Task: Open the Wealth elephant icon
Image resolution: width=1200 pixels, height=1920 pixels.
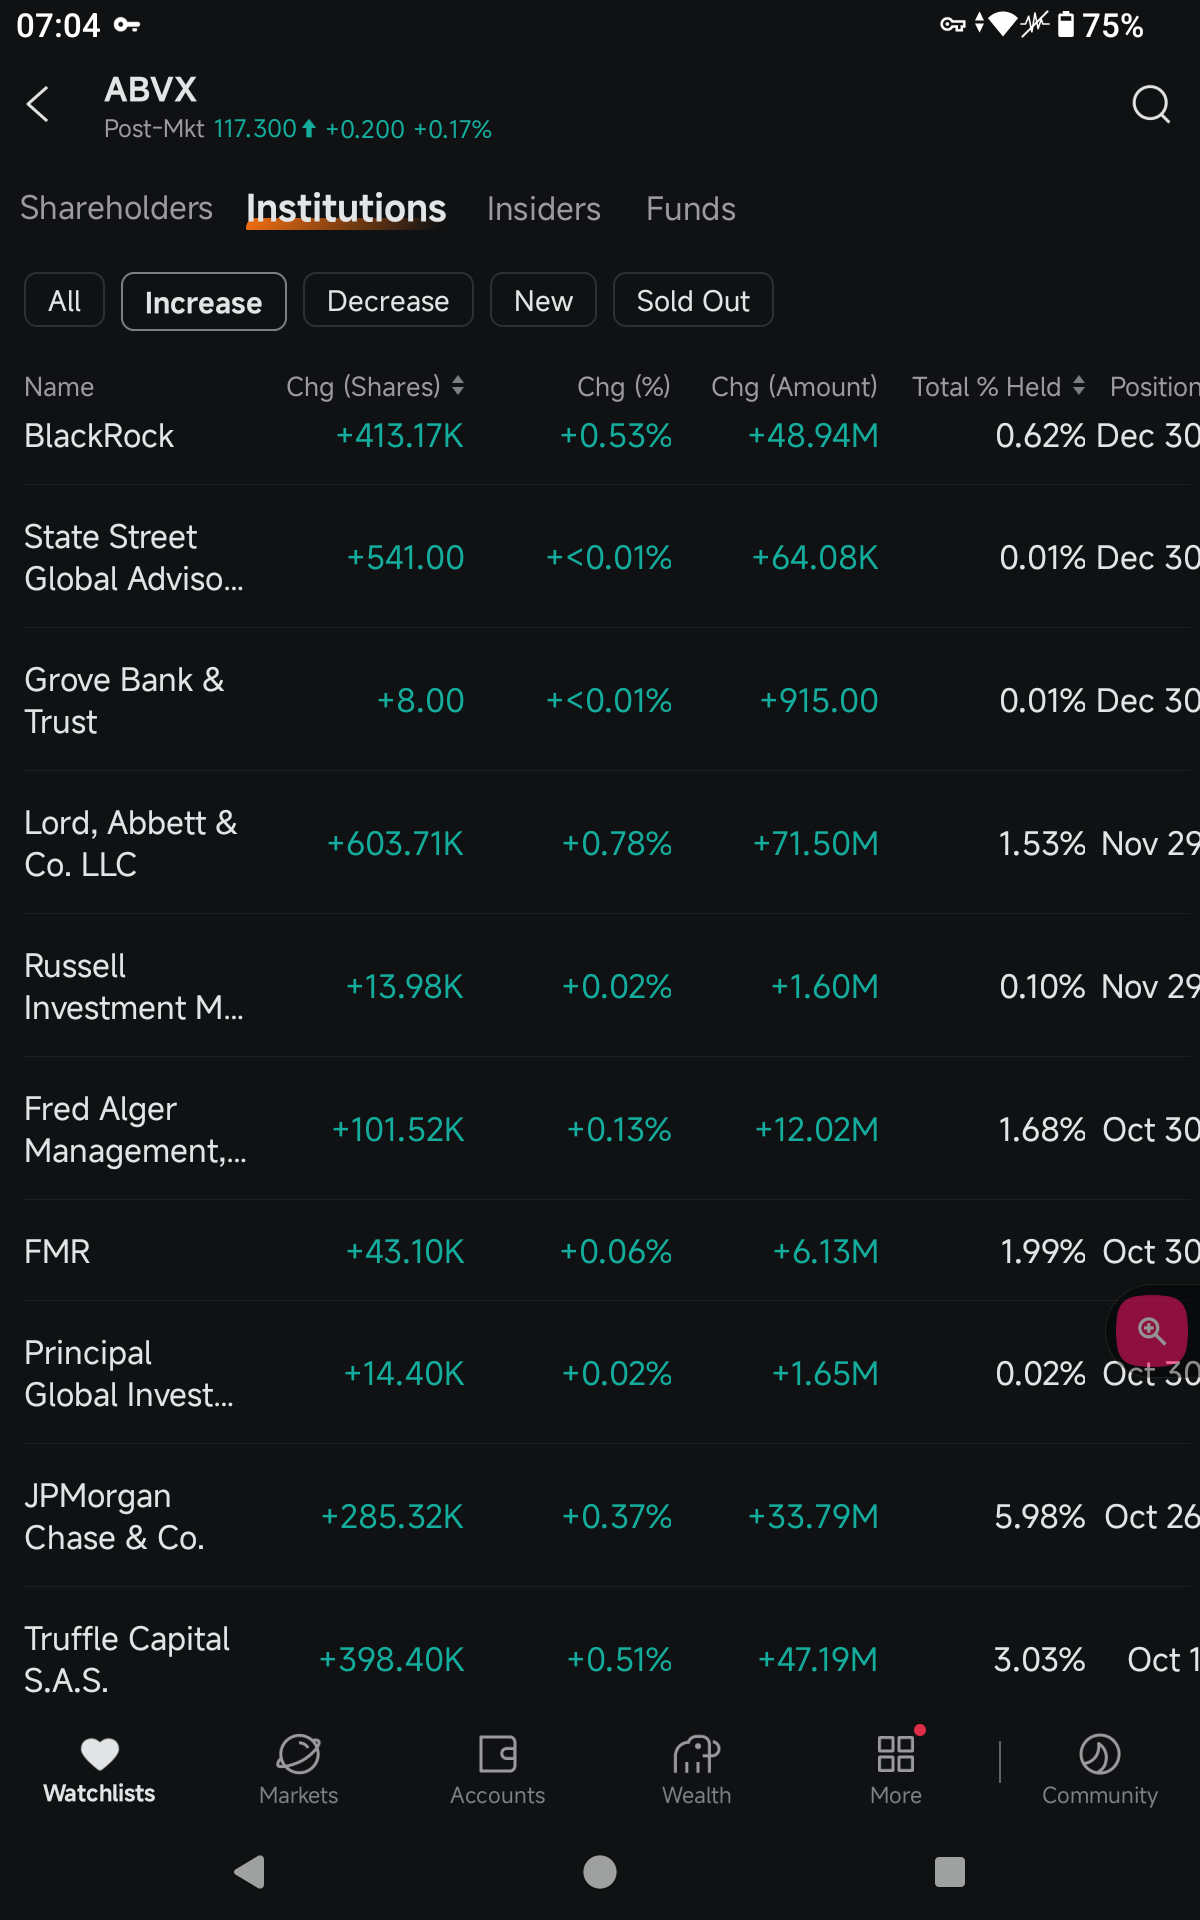Action: coord(696,1754)
